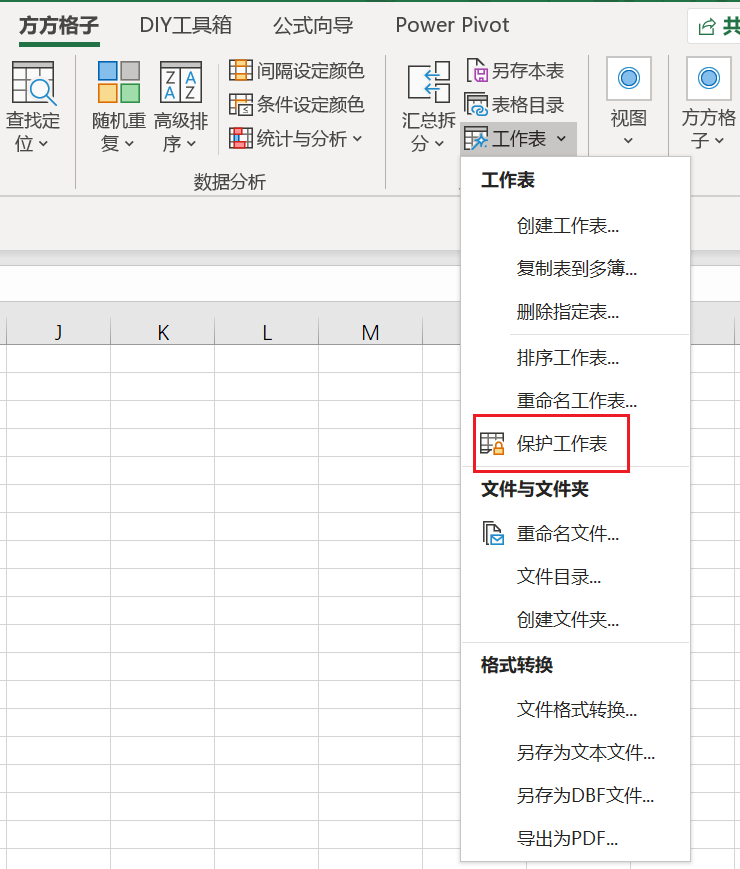Screen dimensions: 740x869
Task: Select 删除指定表... menu item
Action: point(575,311)
